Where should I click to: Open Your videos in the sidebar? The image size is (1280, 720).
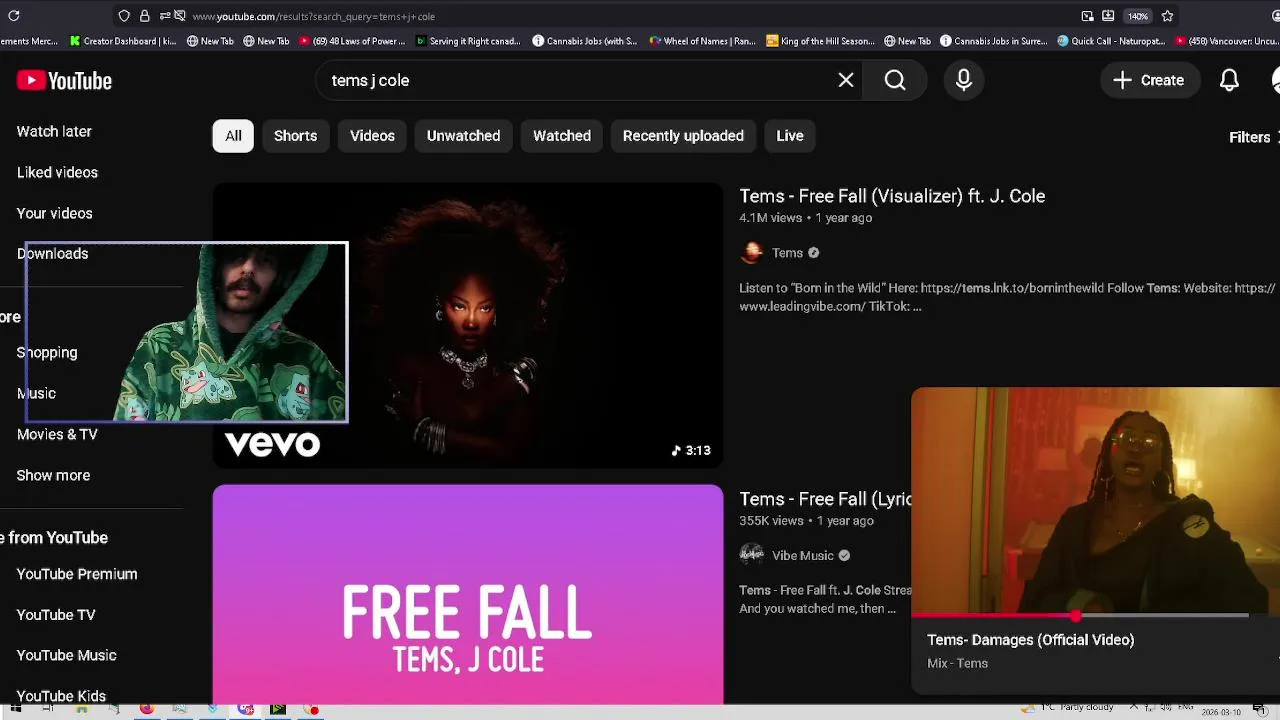(x=54, y=213)
